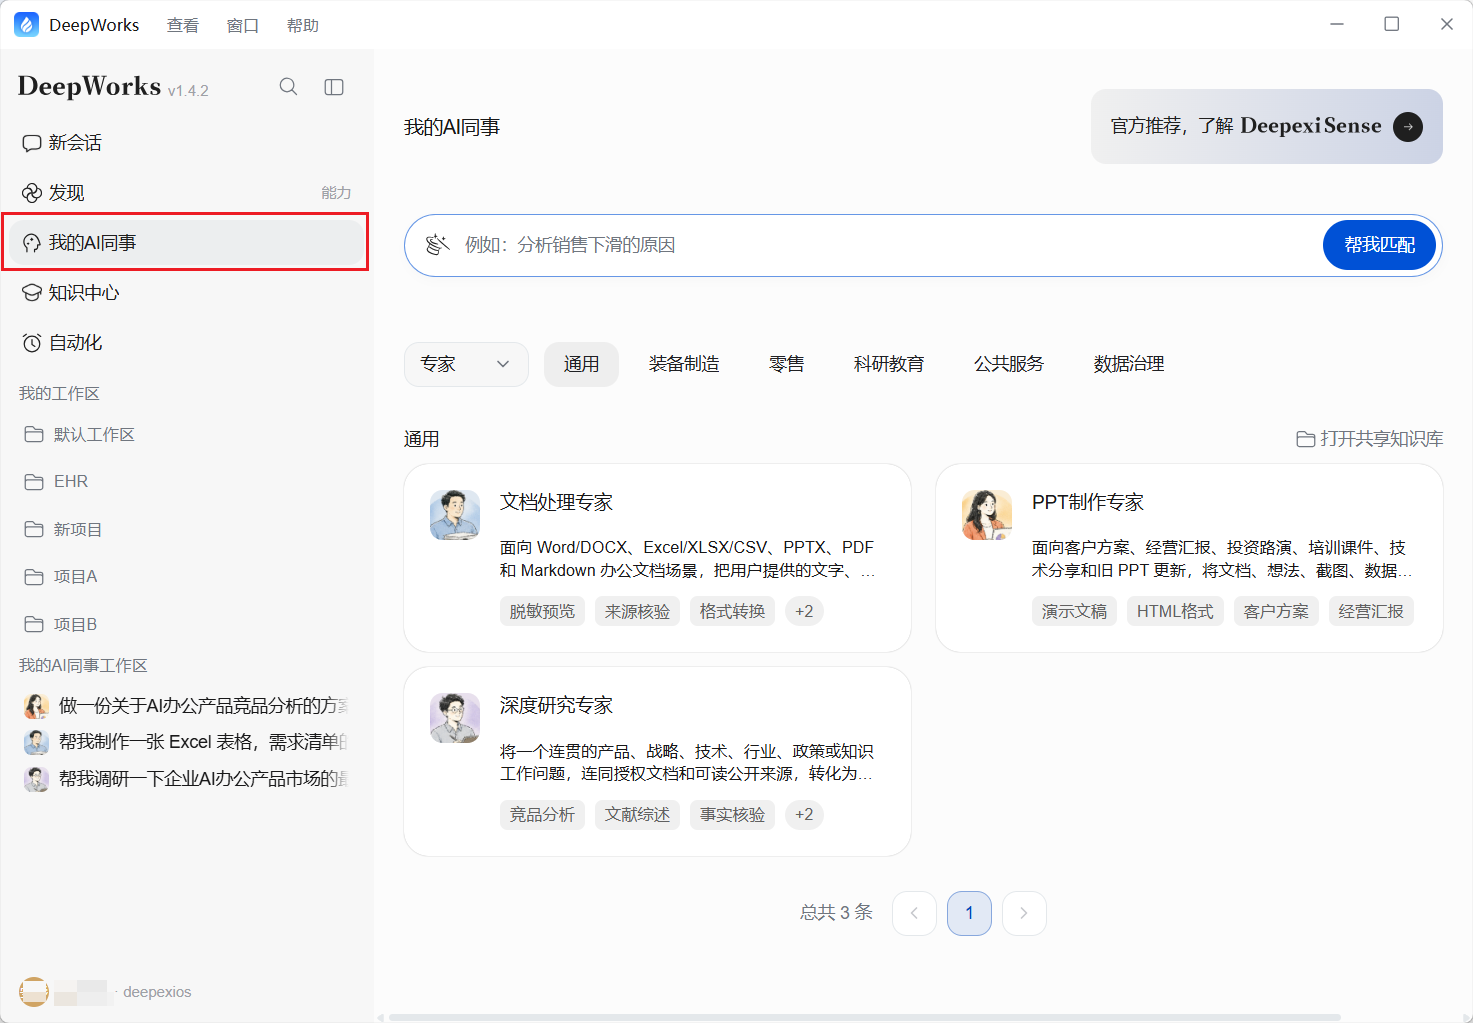Screen dimensions: 1473x1023
Task: Open conversation 帮我调研一下企业AI办公产品市场
Action: click(x=186, y=779)
